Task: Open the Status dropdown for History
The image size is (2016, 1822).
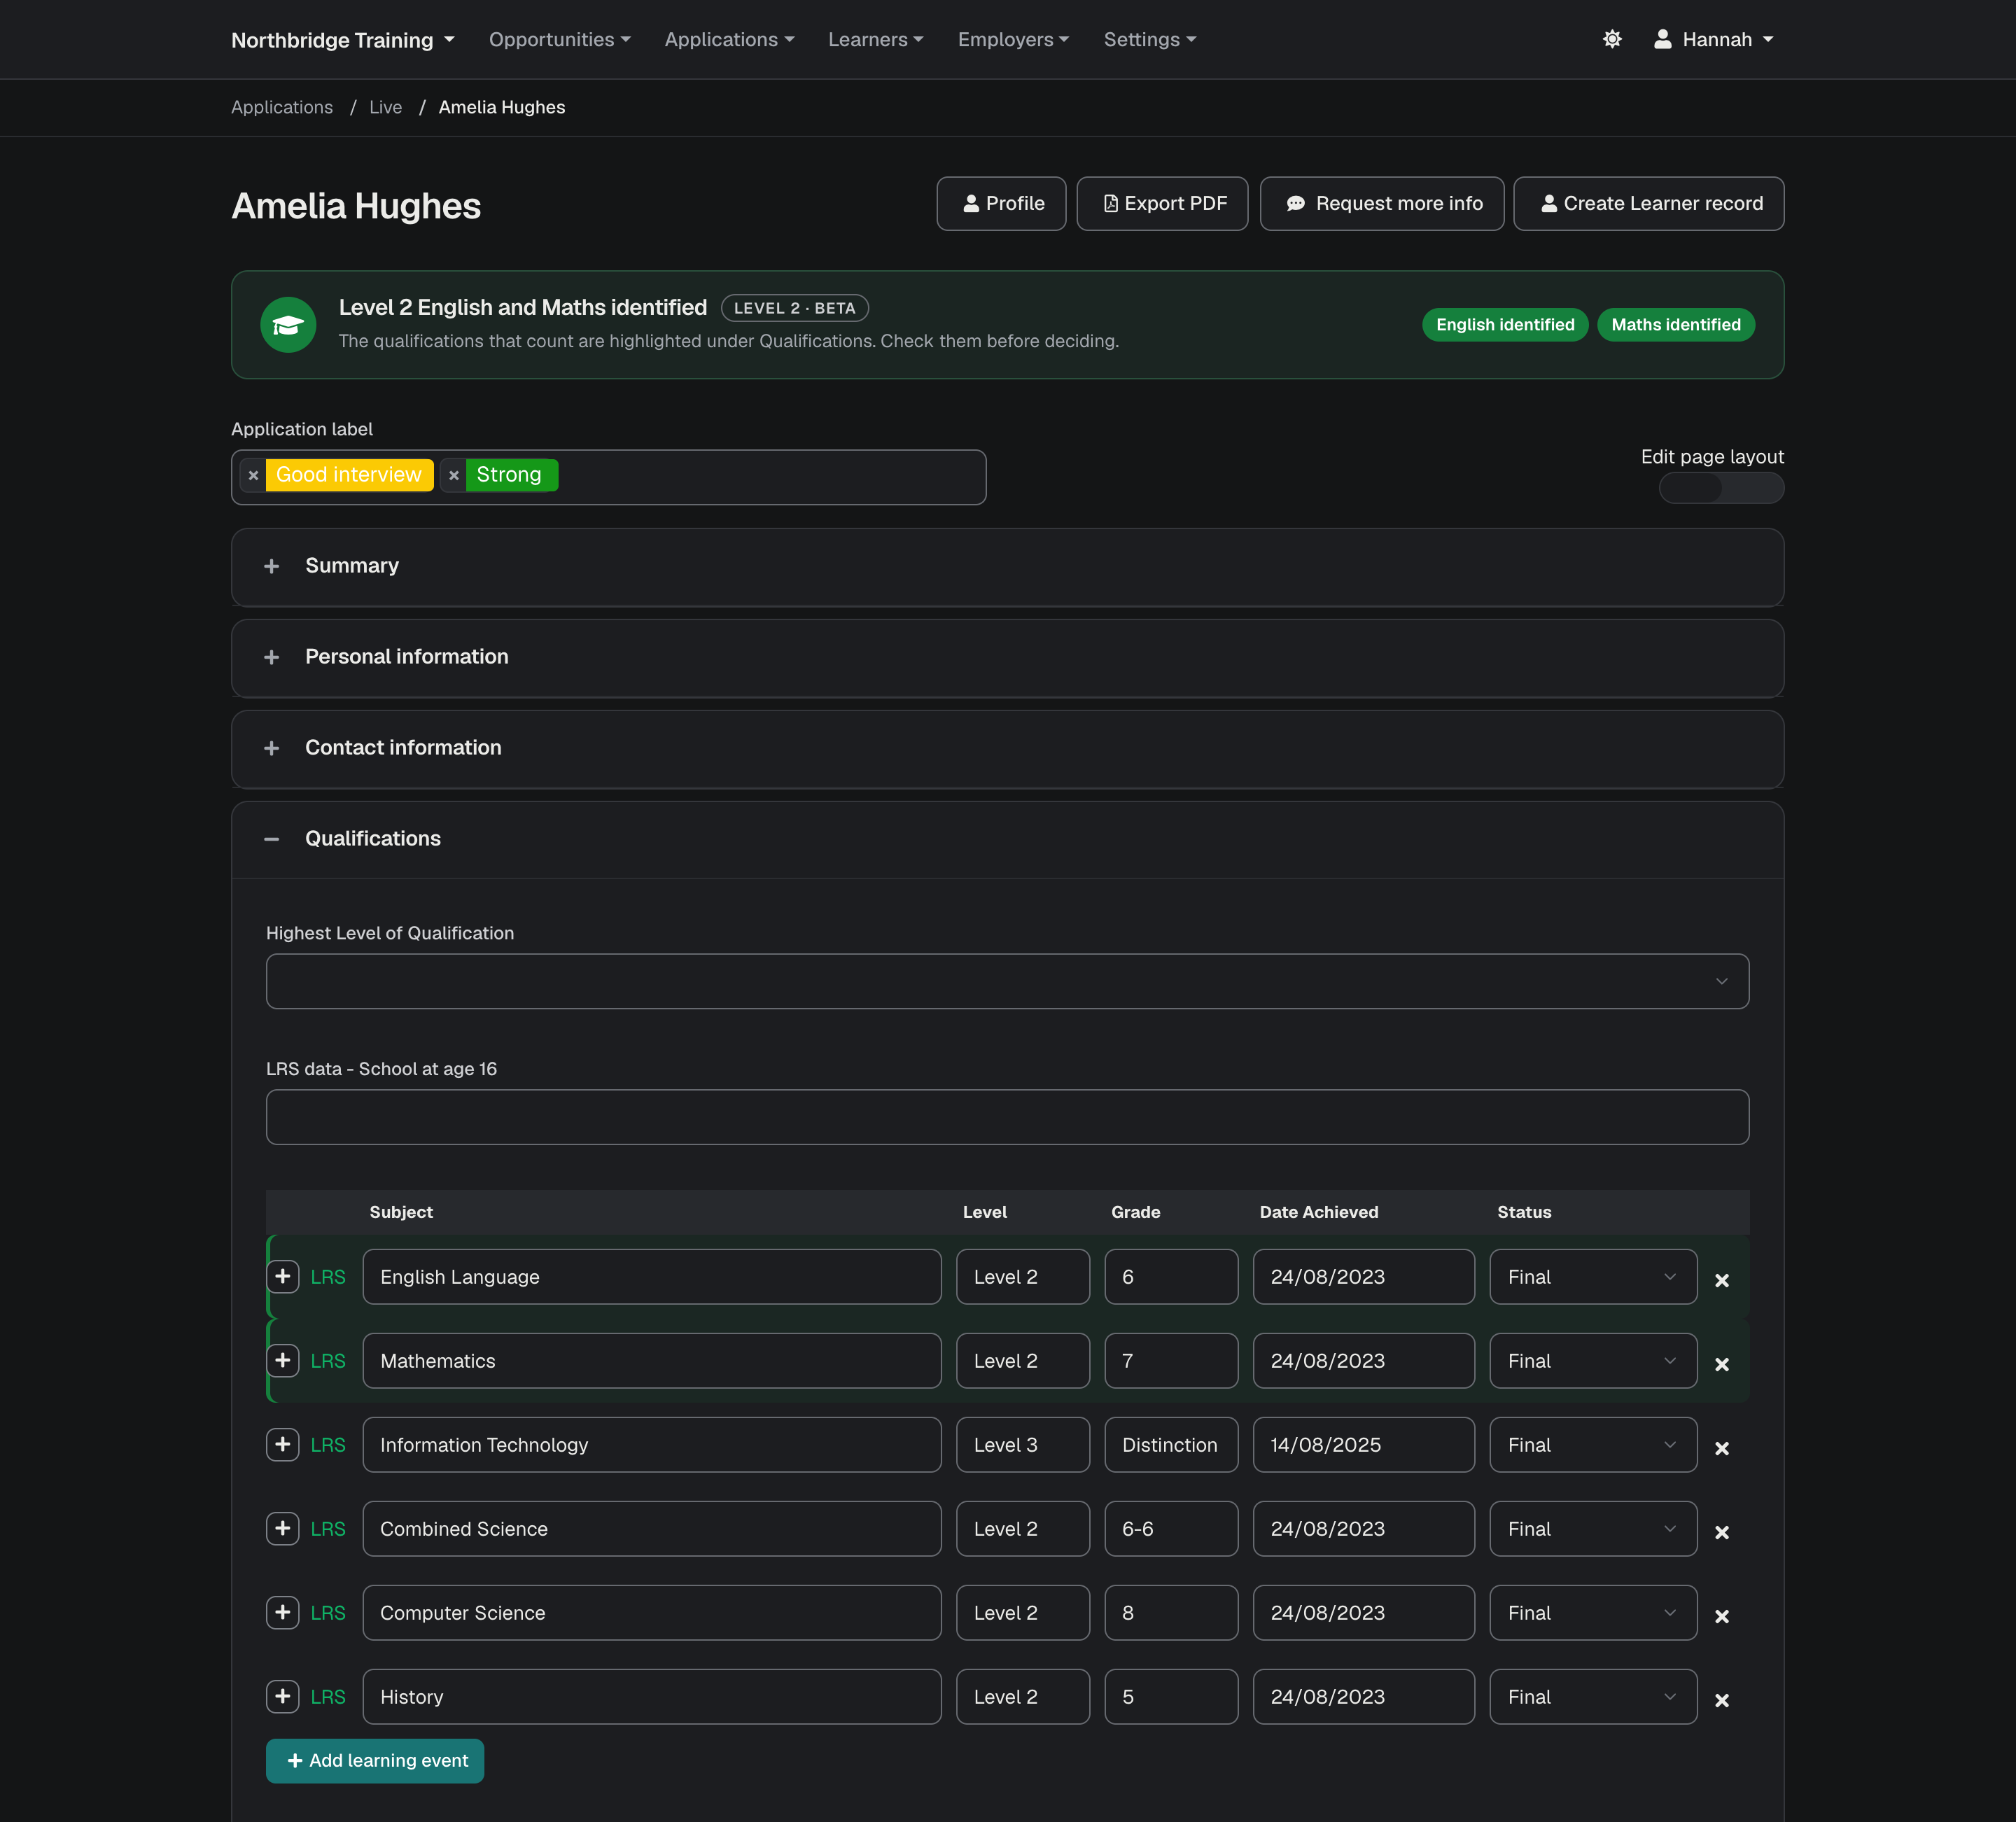Action: point(1593,1696)
